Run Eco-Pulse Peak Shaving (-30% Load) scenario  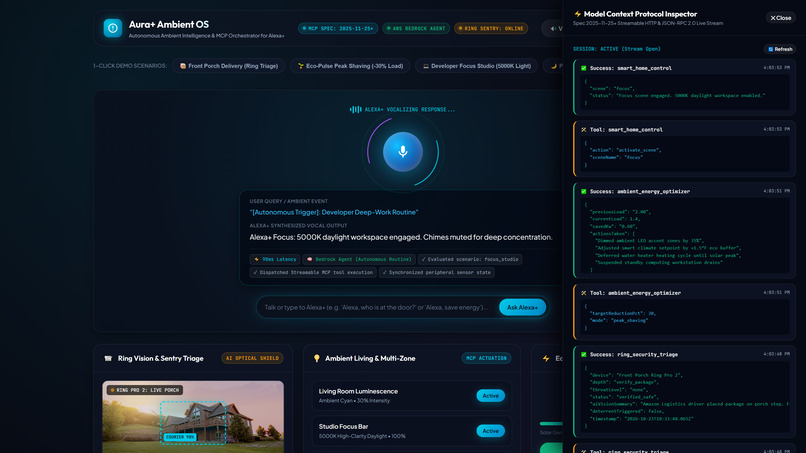click(x=350, y=66)
